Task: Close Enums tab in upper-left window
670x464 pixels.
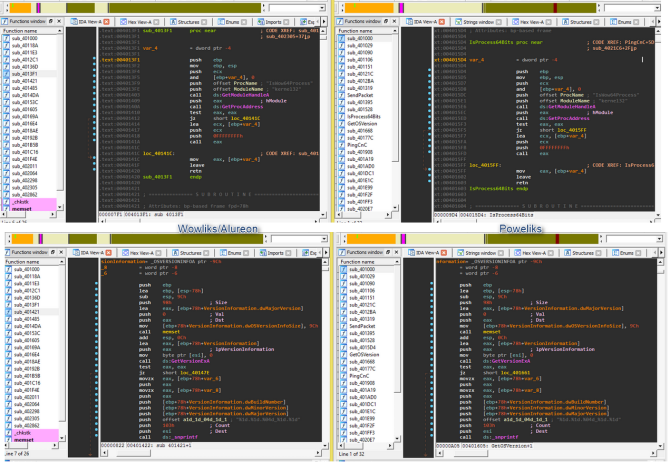Action: coord(244,21)
